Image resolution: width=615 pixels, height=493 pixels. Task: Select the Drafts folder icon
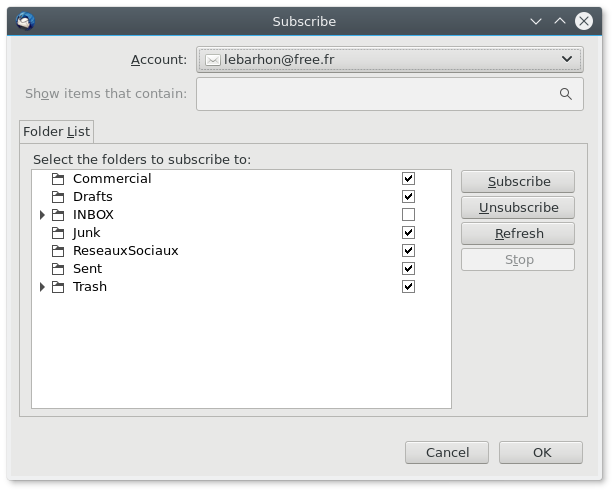[x=58, y=197]
